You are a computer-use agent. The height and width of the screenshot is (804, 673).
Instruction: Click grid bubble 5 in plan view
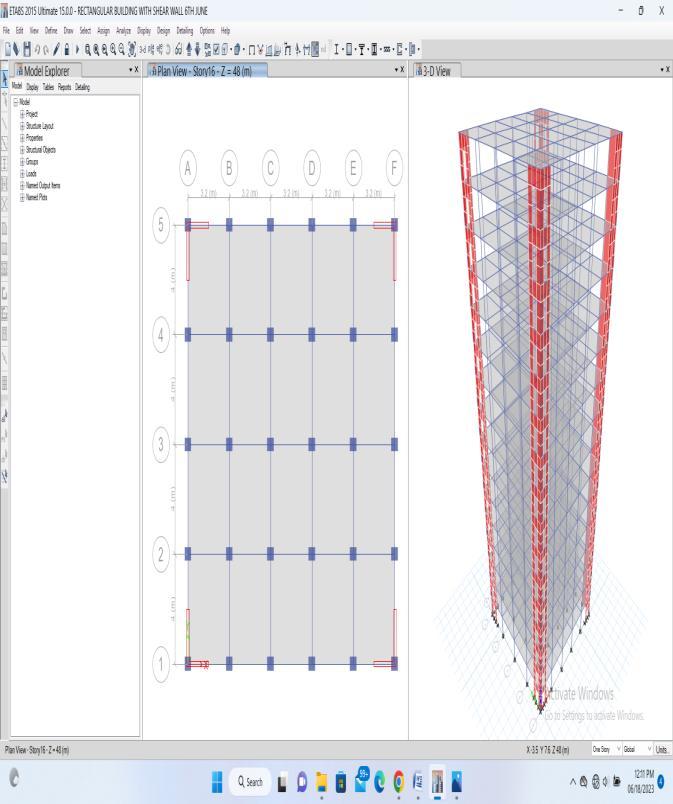161,225
